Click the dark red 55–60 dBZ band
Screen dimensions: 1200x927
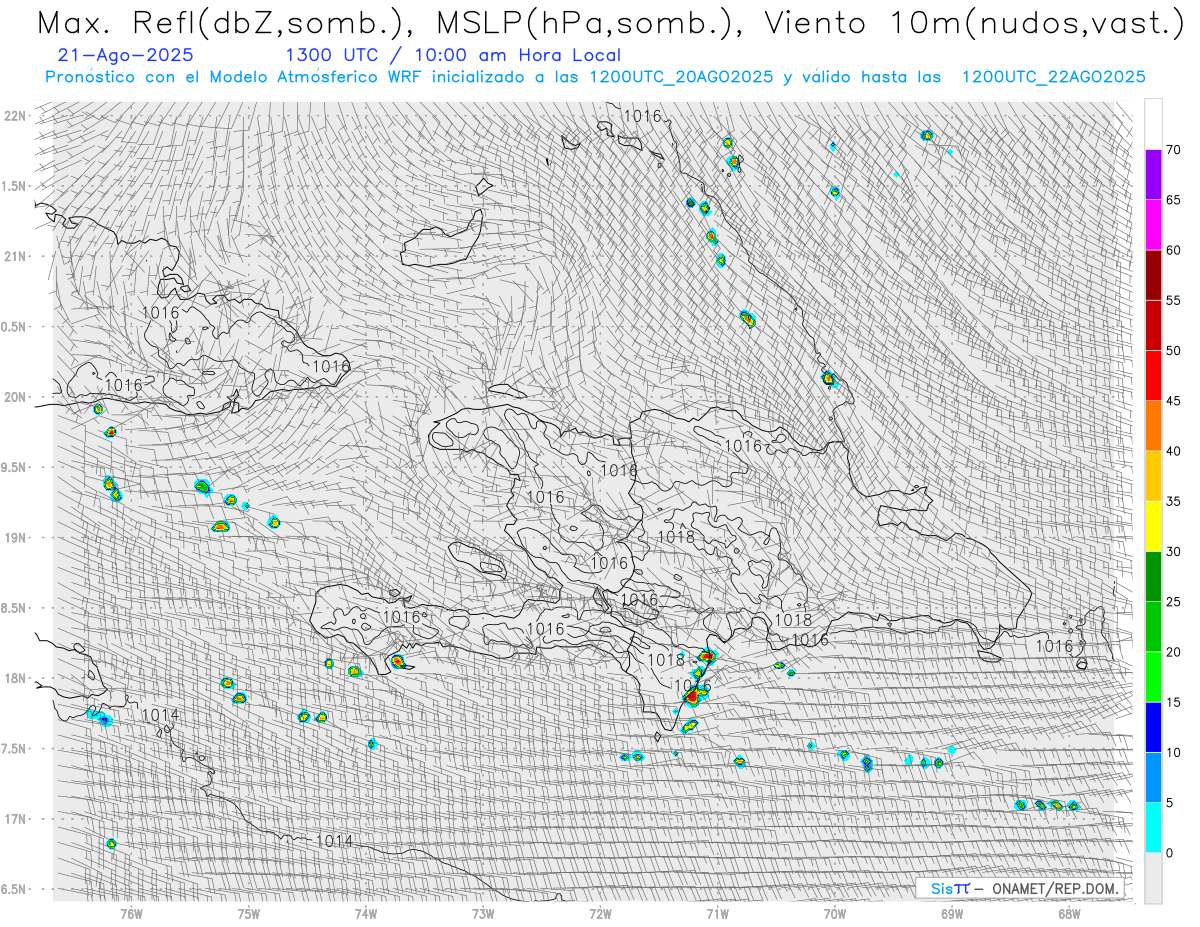click(x=1153, y=275)
